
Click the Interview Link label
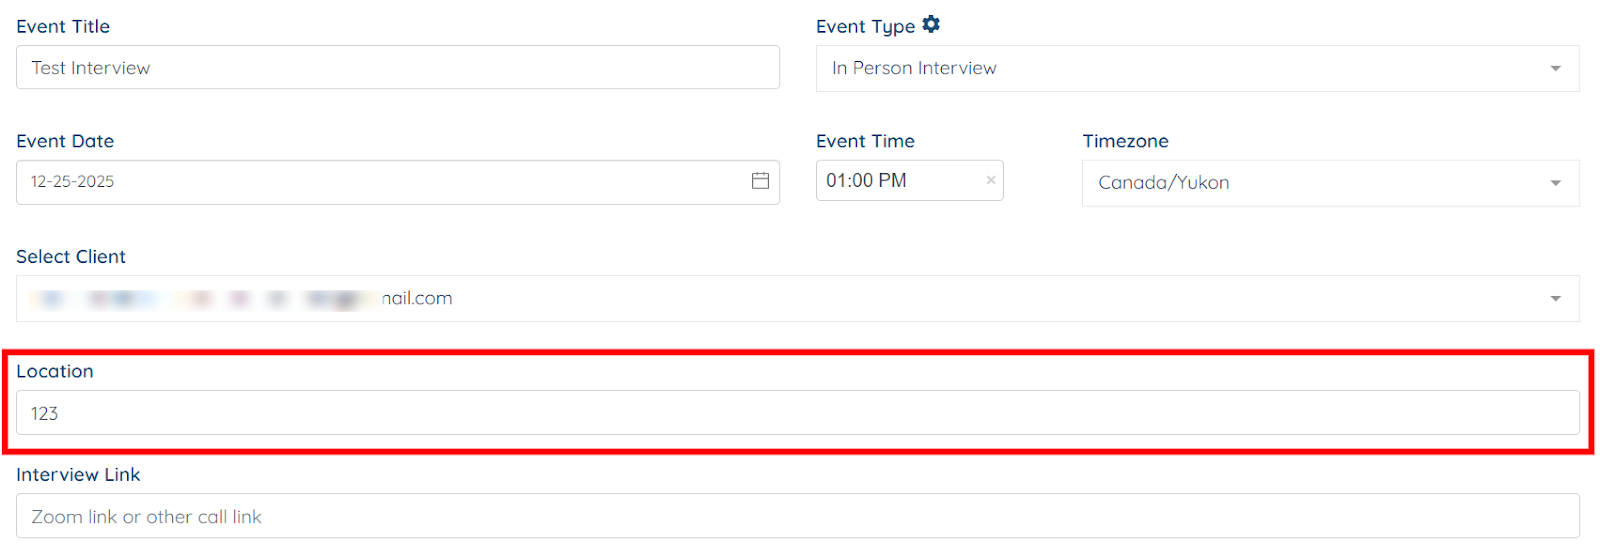(78, 475)
